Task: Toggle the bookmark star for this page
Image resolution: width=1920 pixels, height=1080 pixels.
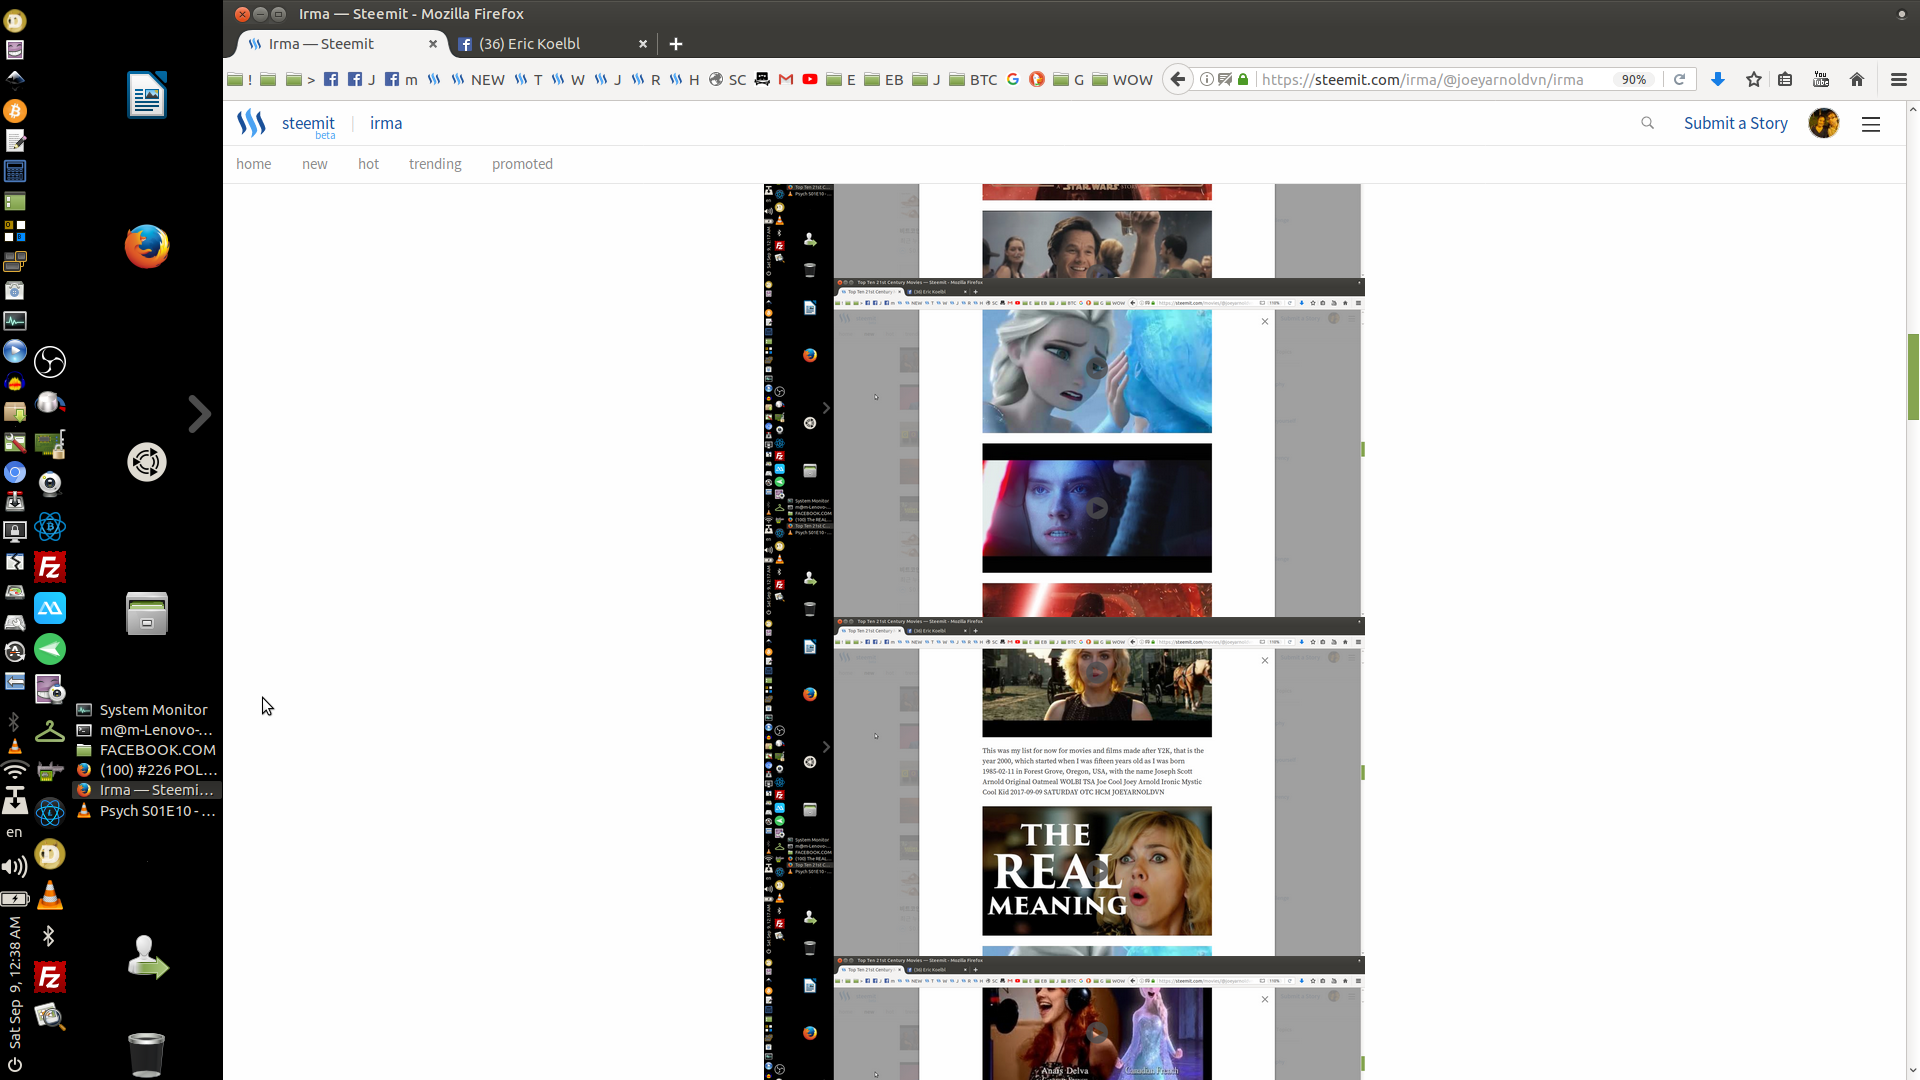Action: [x=1753, y=79]
